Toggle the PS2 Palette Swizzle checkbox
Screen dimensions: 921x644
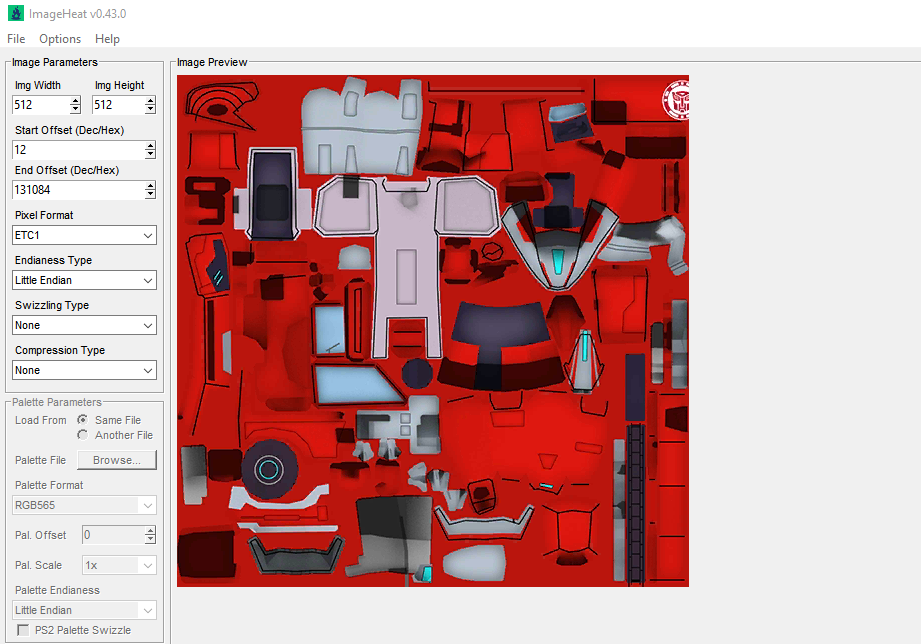[x=23, y=630]
